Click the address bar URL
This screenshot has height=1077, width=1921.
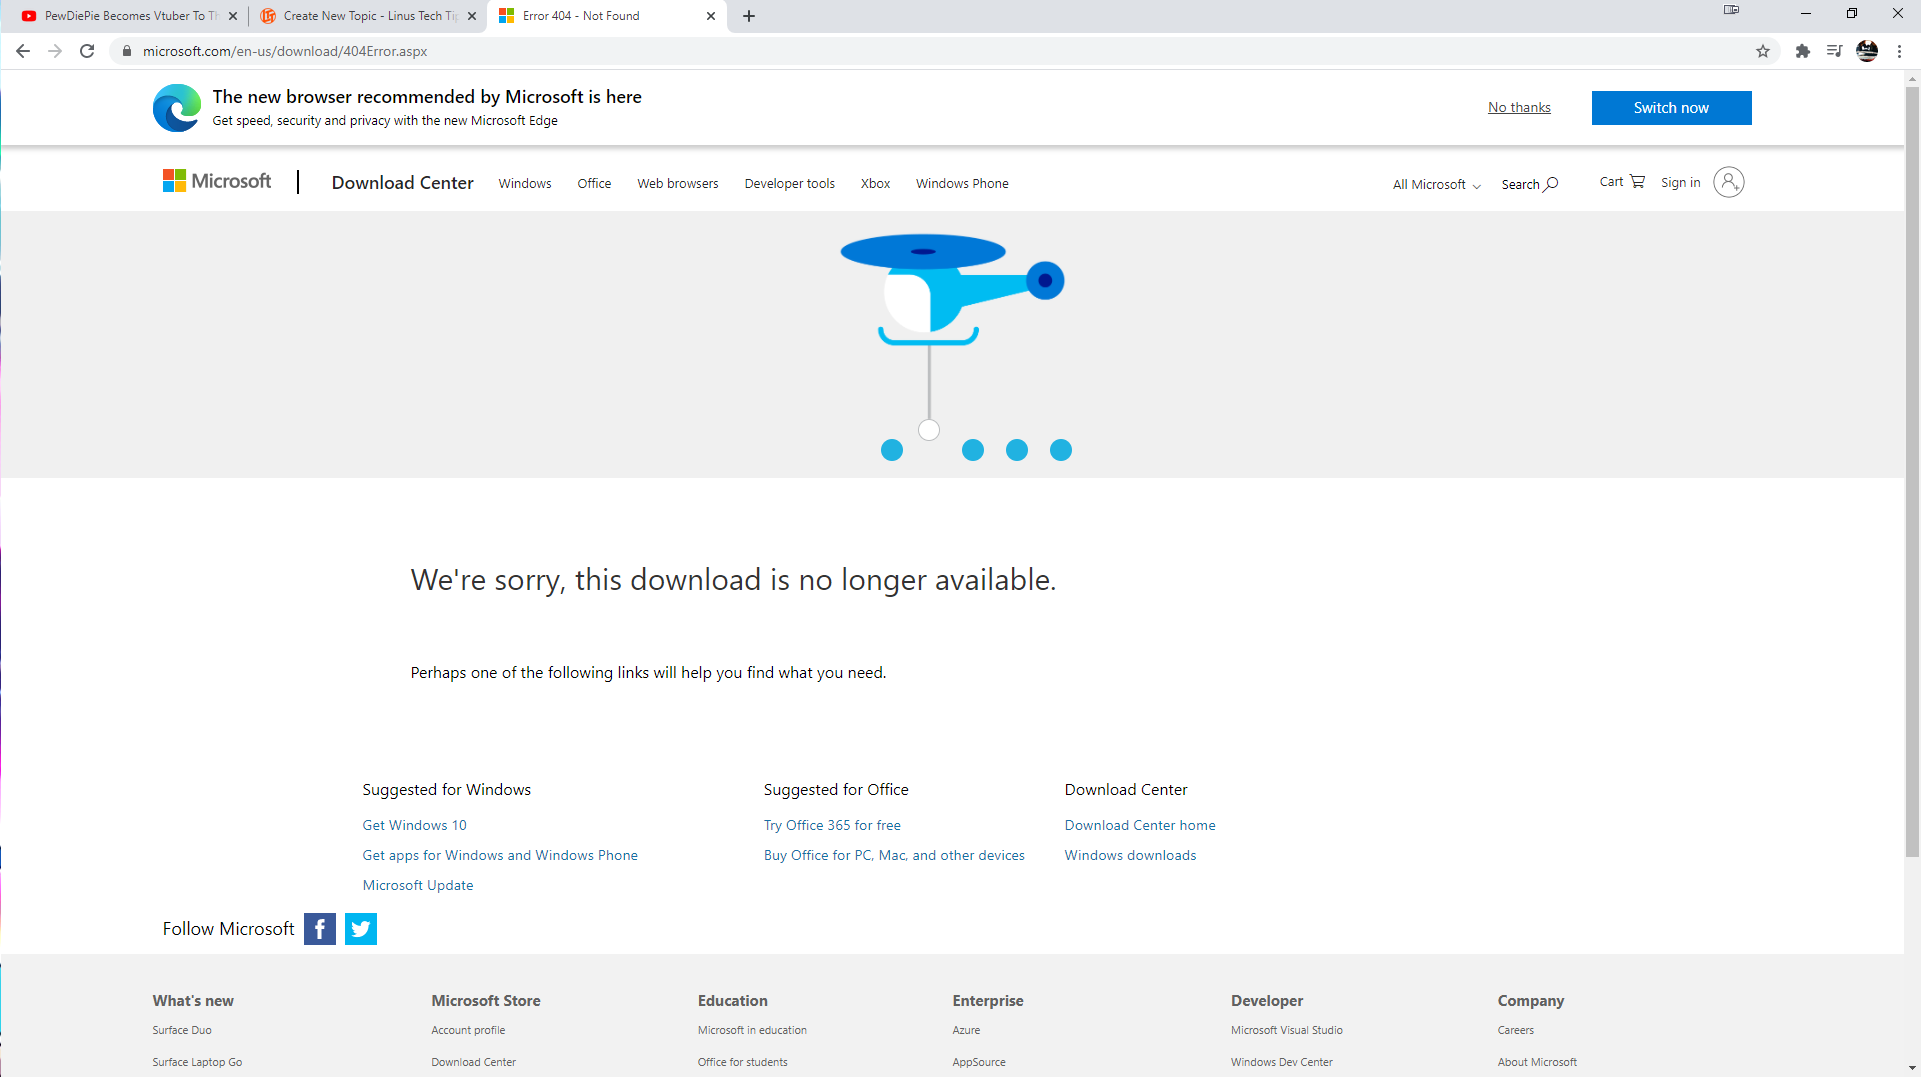coord(285,51)
